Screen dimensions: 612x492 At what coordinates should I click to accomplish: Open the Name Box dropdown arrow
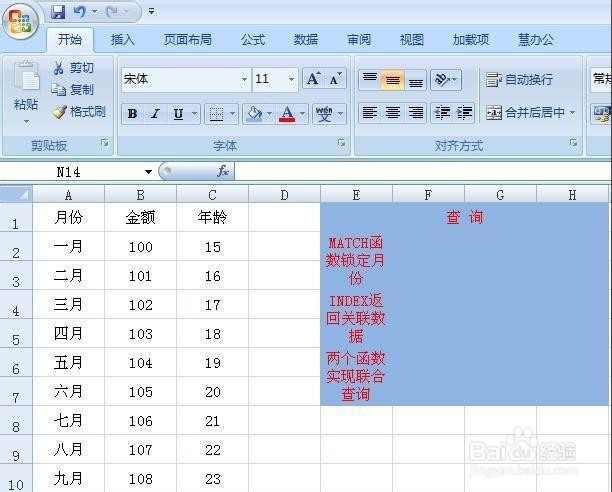[x=148, y=172]
